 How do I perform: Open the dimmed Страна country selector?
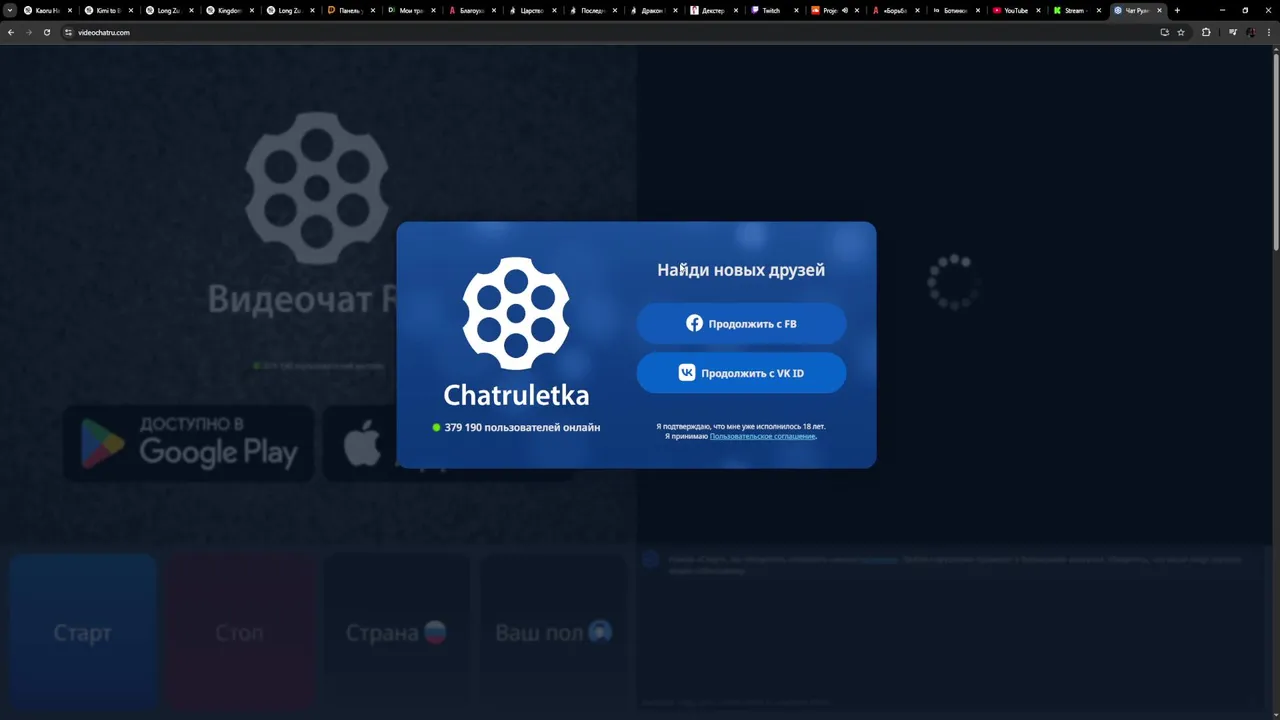pos(396,633)
